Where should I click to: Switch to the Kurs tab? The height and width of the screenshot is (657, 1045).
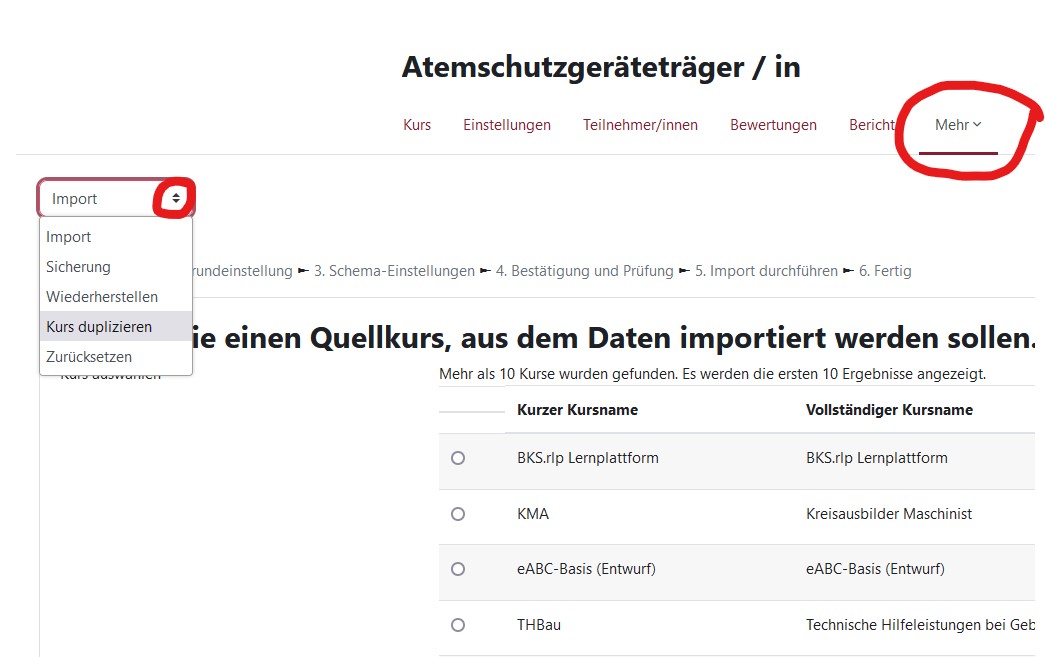click(417, 125)
